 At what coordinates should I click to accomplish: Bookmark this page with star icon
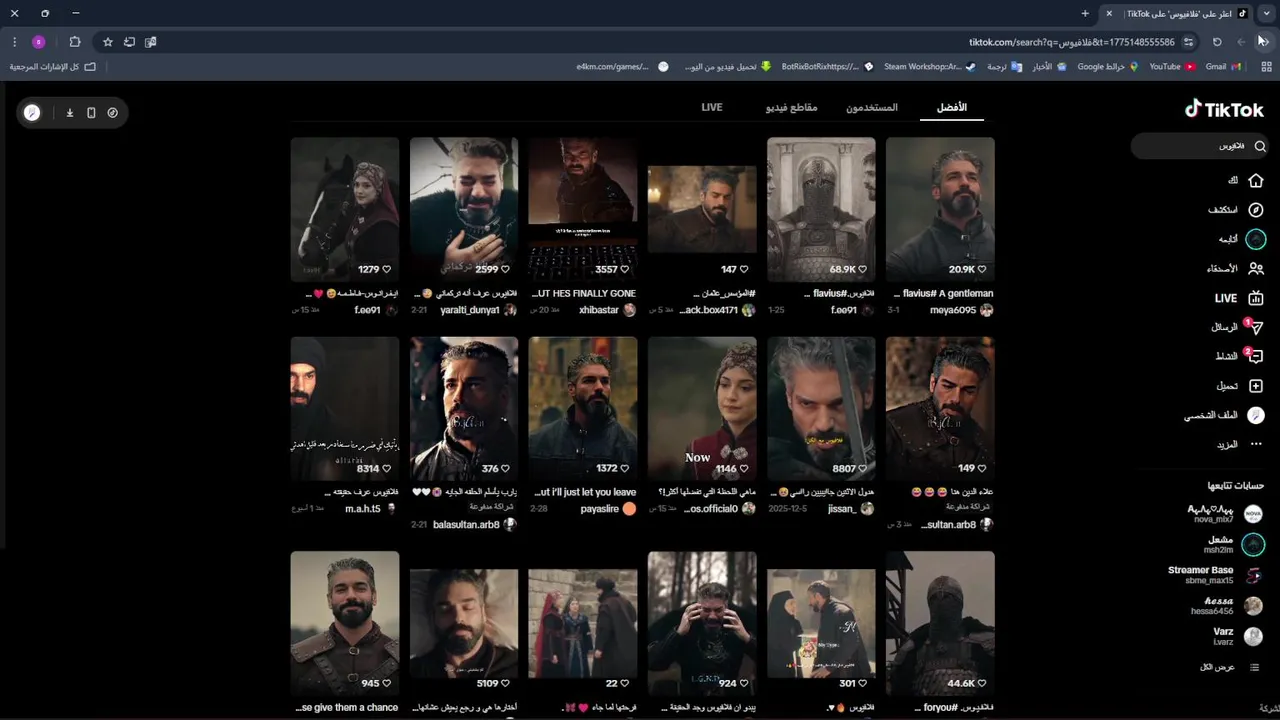[x=107, y=42]
